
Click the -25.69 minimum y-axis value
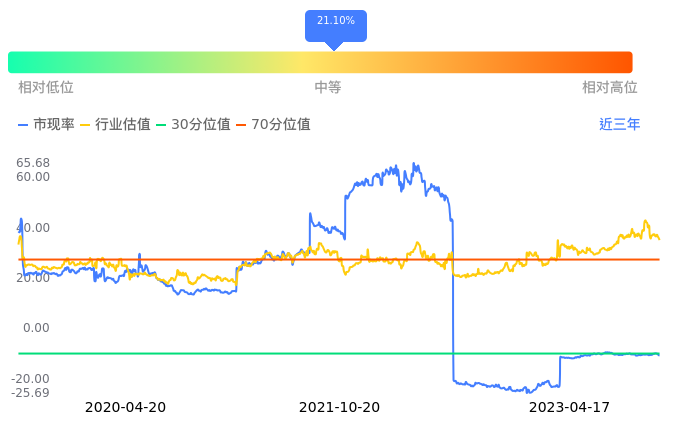[33, 392]
